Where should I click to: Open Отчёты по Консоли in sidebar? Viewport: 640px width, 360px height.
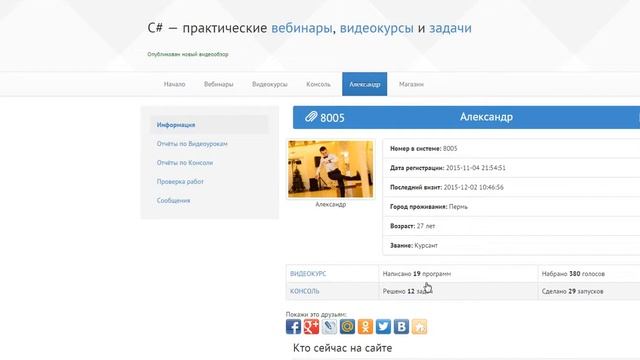[184, 162]
